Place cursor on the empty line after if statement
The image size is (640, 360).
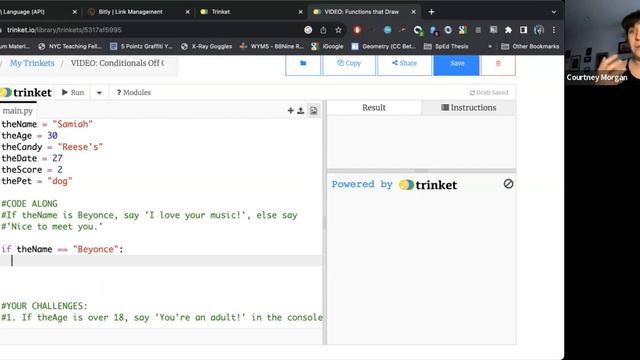pyautogui.click(x=161, y=261)
